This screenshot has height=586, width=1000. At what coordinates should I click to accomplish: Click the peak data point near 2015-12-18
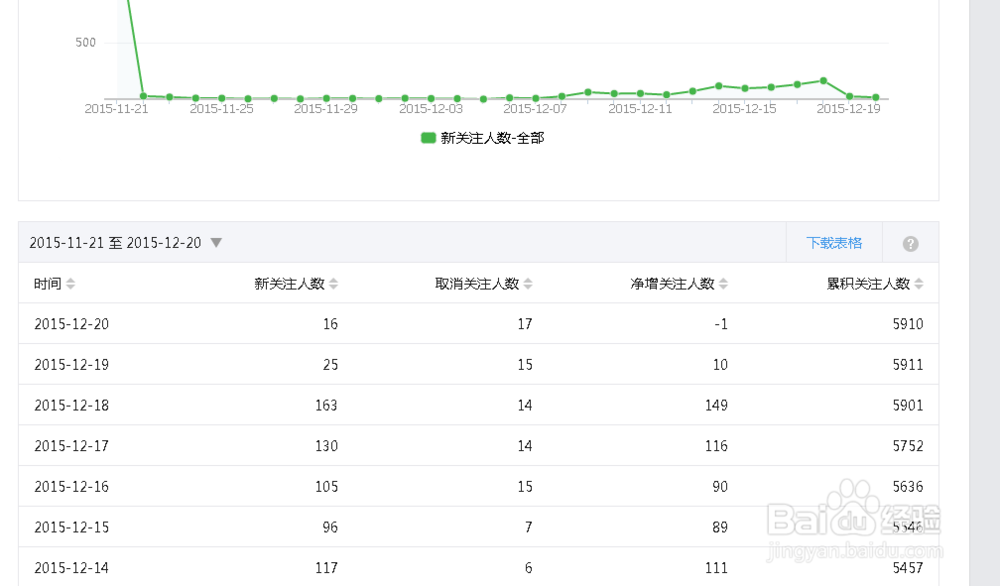point(822,79)
